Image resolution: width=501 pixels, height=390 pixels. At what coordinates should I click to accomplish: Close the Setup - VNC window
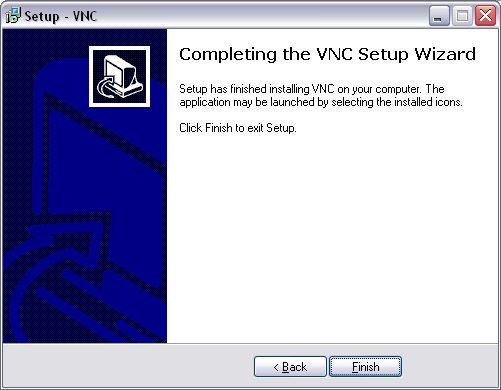click(x=485, y=15)
